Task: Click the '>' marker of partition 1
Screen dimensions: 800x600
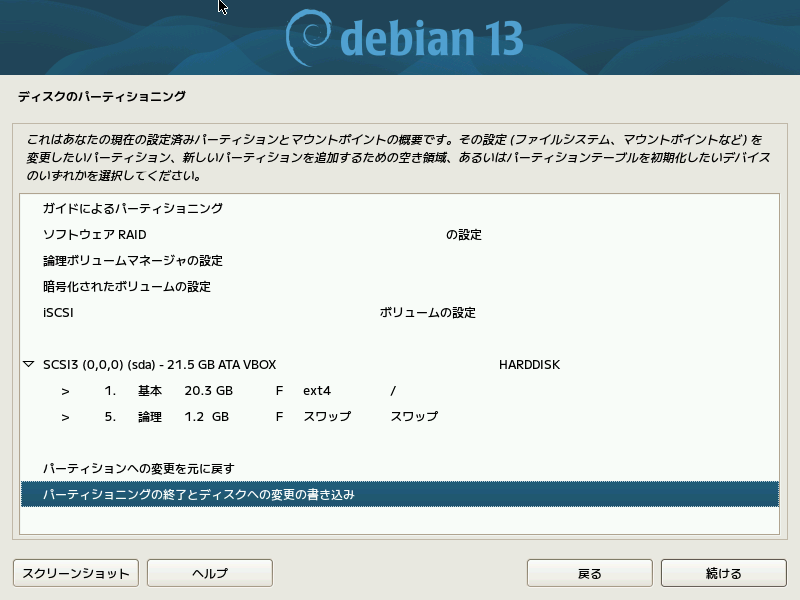Action: click(x=65, y=391)
